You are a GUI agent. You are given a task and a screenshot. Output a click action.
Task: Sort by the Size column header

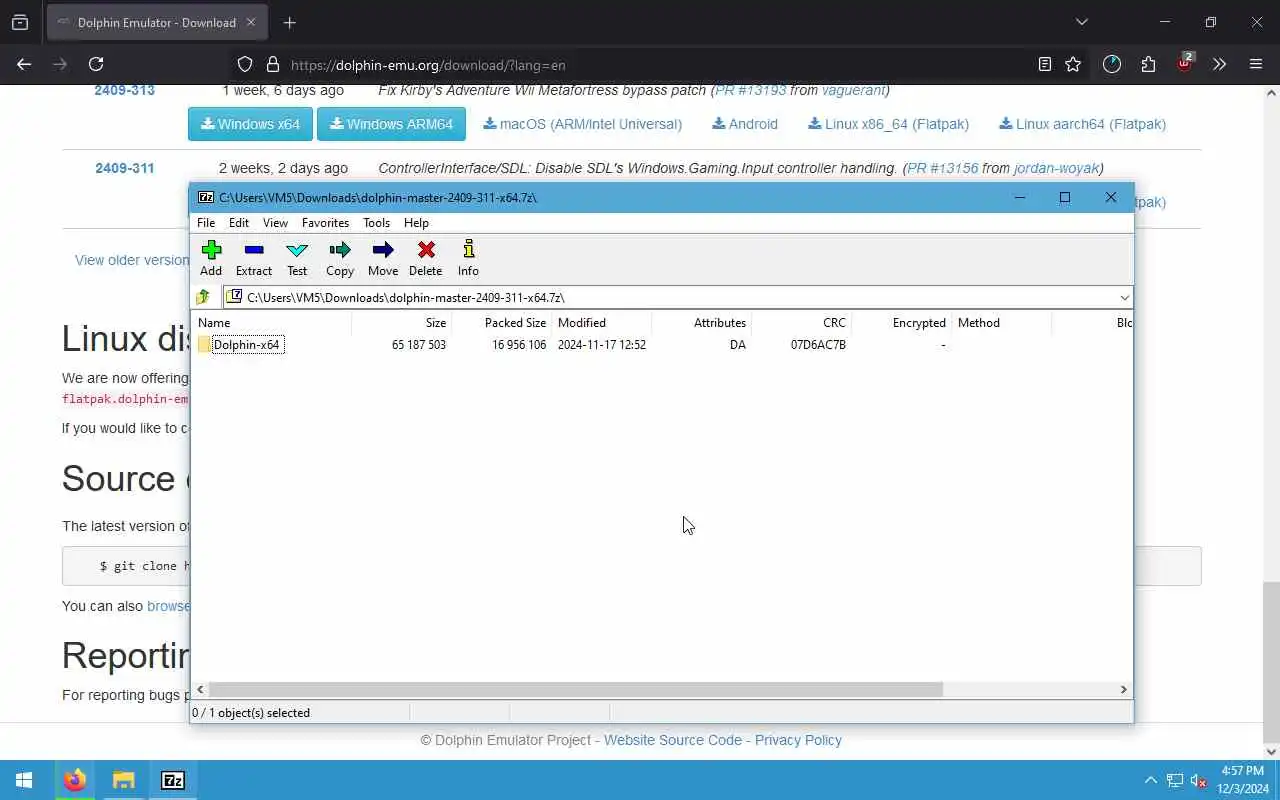(x=401, y=323)
